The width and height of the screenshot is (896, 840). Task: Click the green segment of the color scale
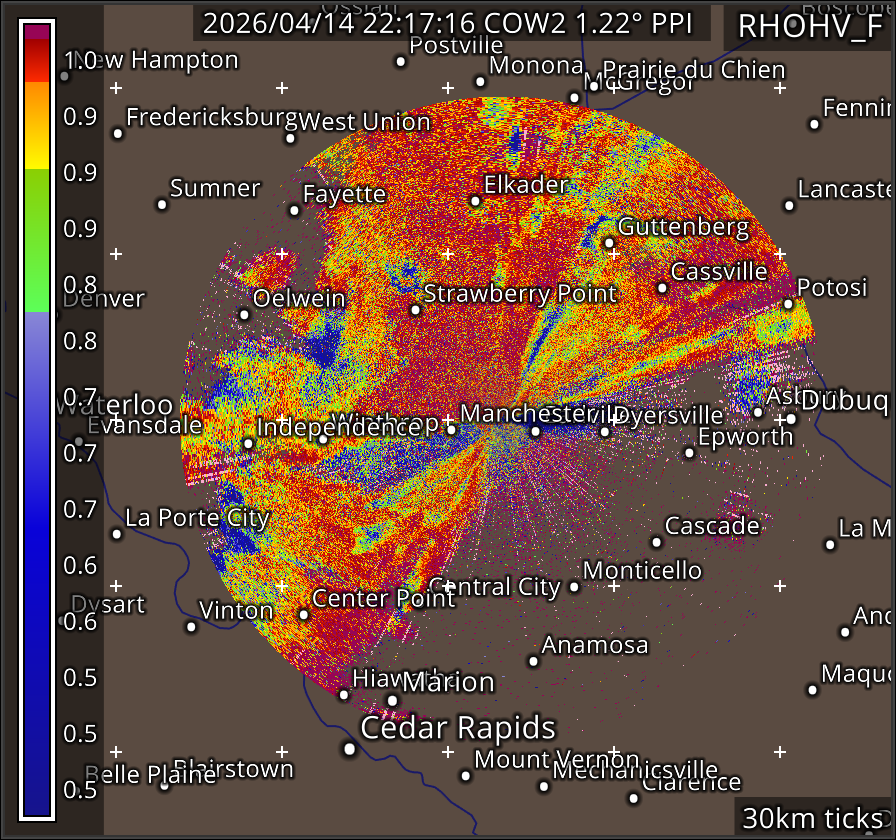click(37, 240)
